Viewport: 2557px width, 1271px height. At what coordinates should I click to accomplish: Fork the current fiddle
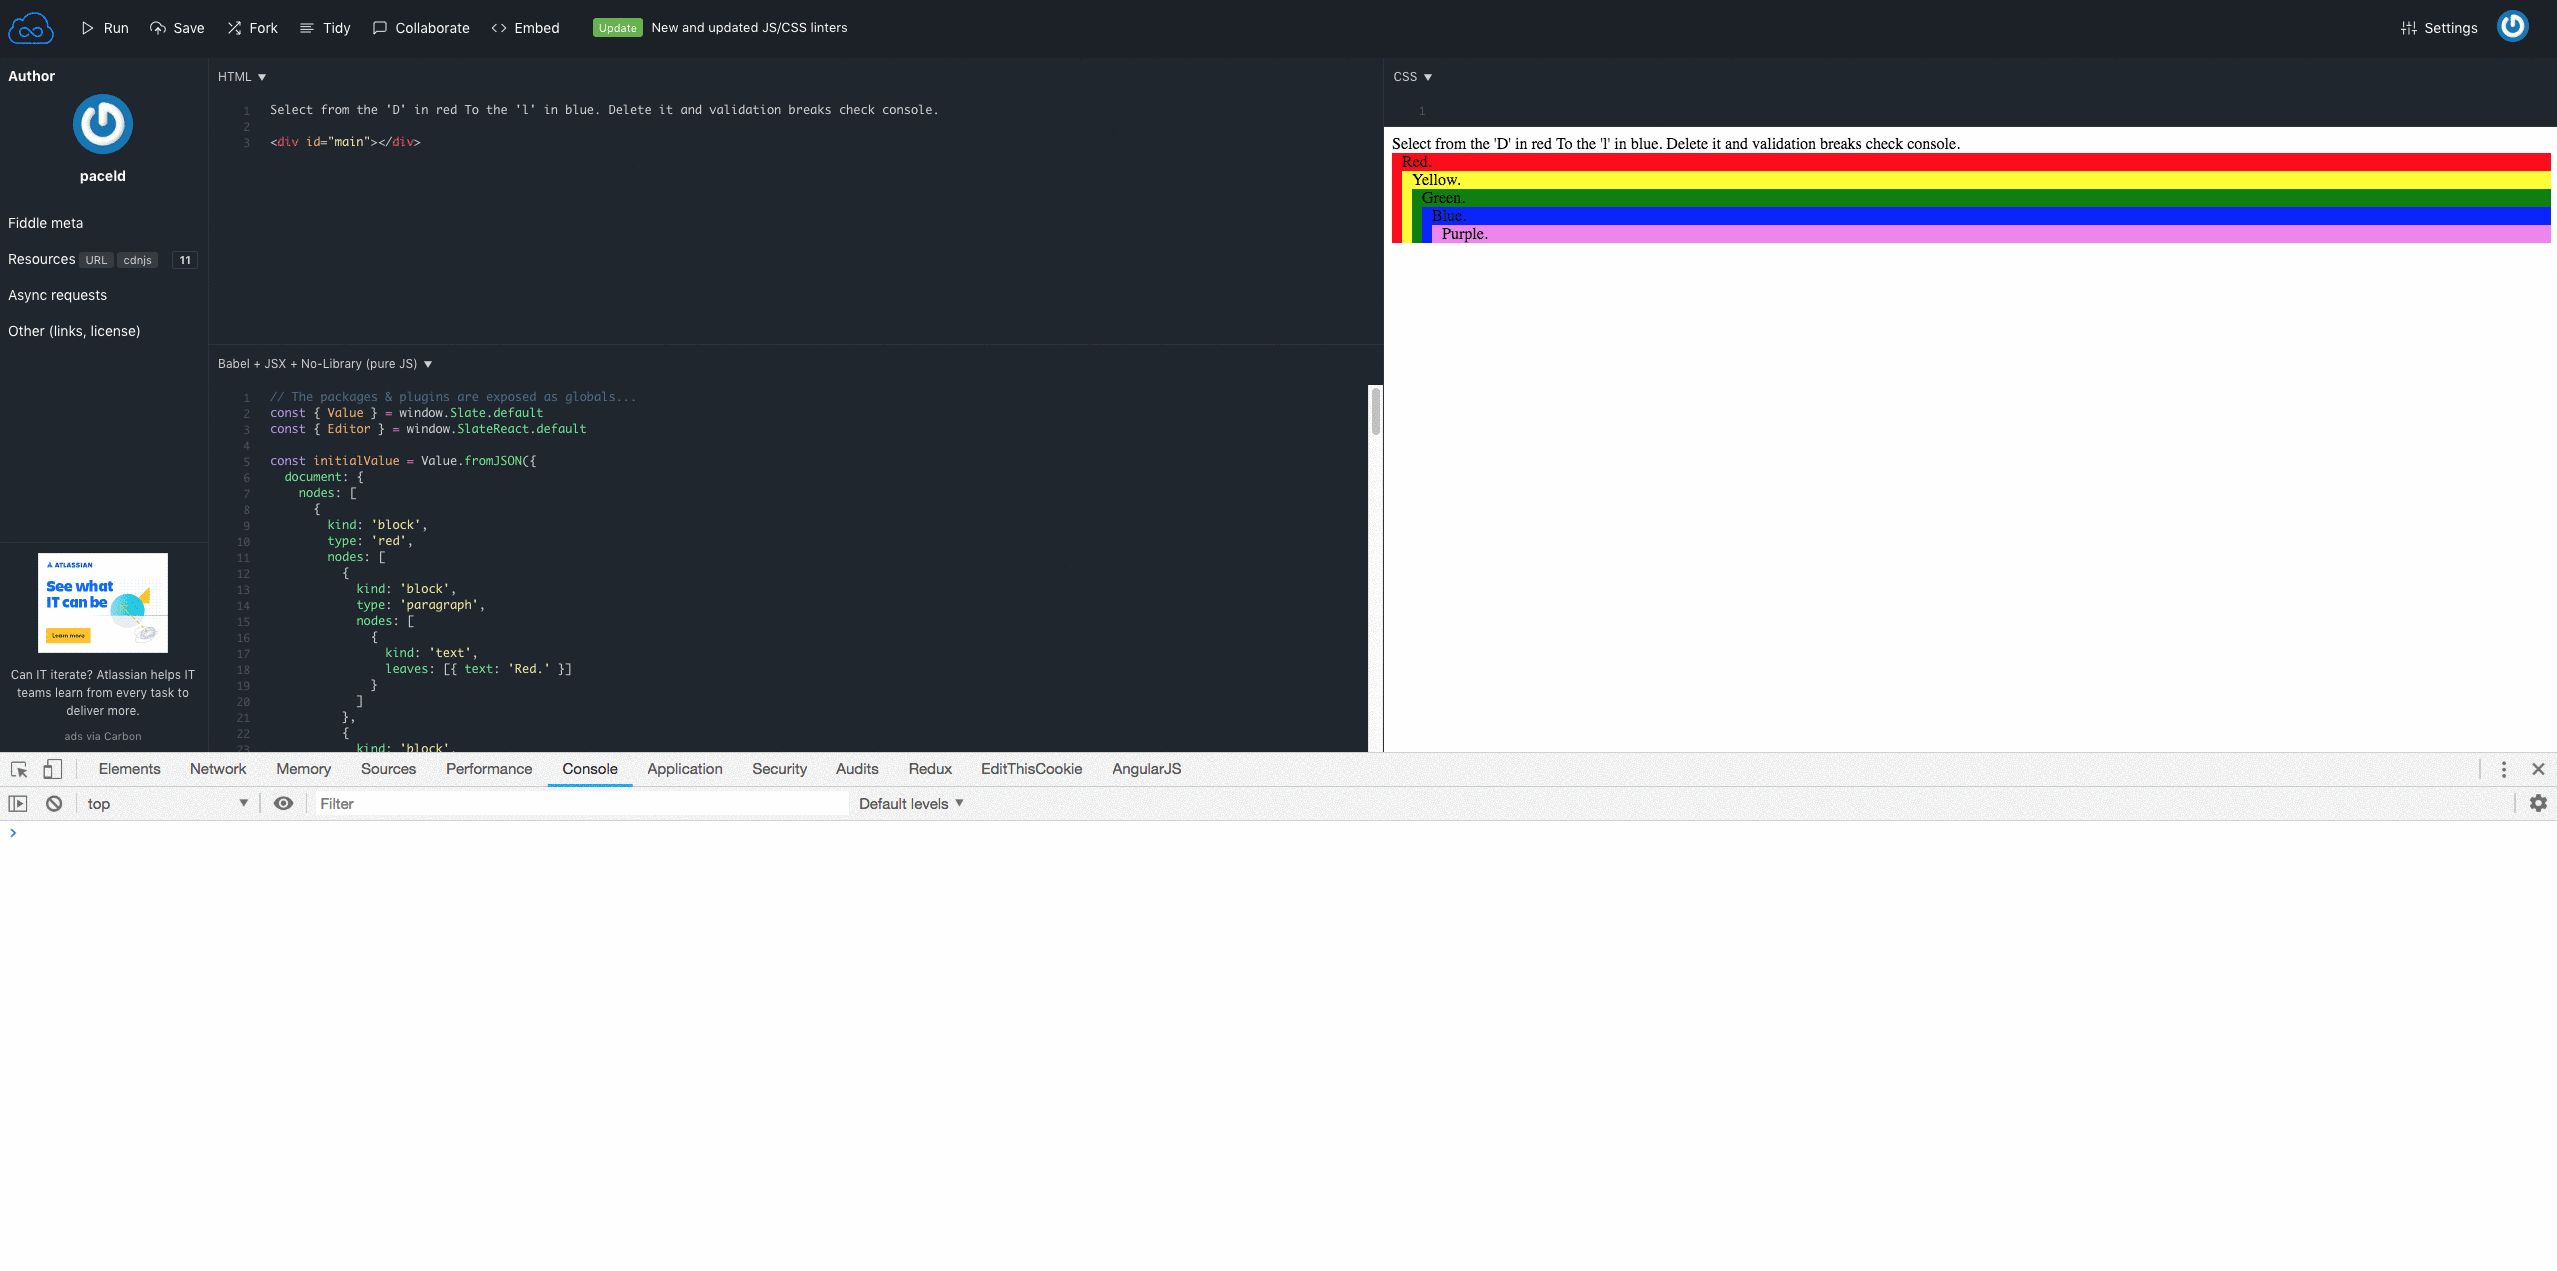tap(252, 28)
